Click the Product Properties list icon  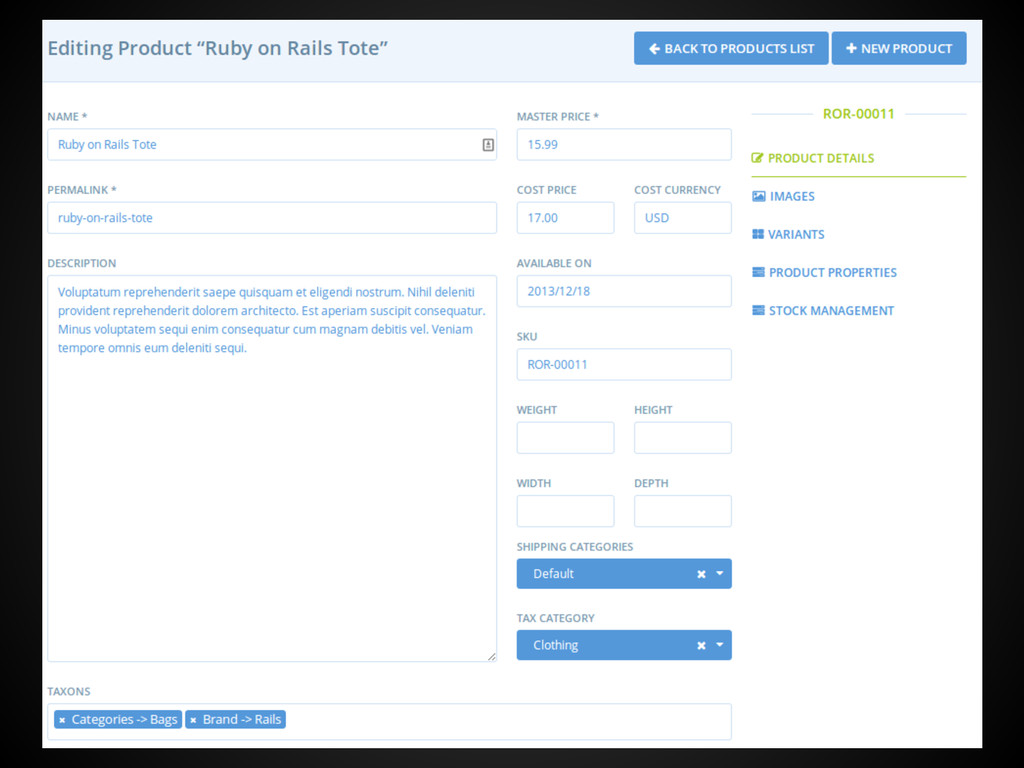[758, 272]
